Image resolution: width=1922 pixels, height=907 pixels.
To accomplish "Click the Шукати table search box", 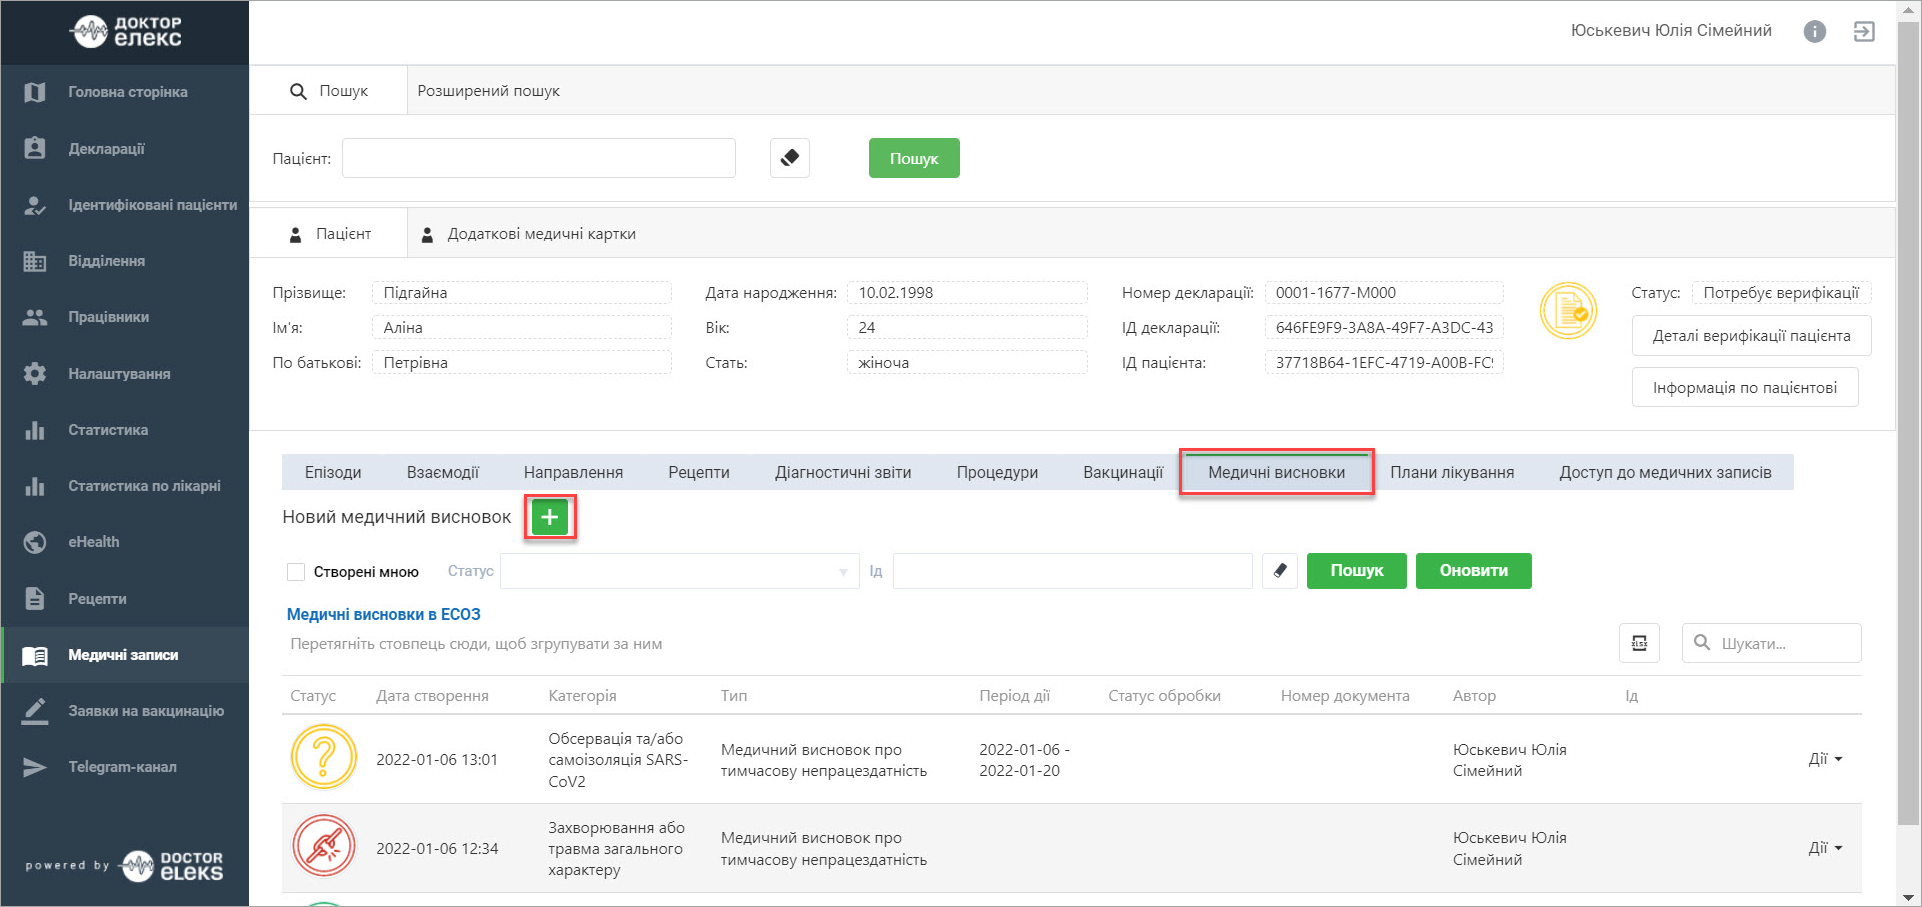I will pos(1771,643).
